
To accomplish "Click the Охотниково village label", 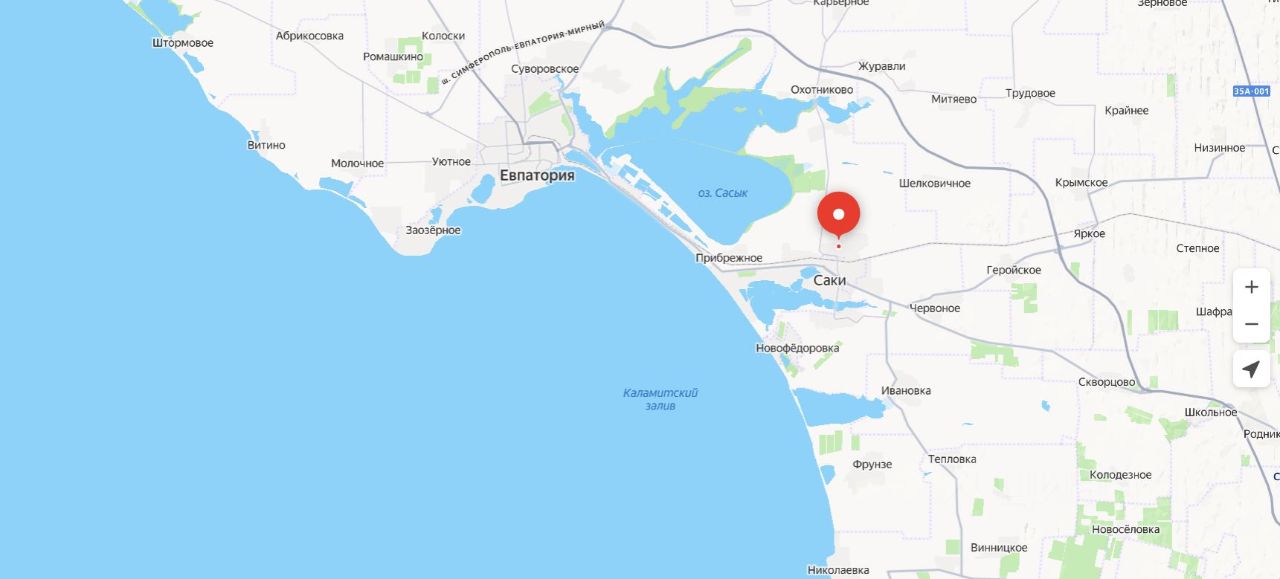I will (822, 90).
